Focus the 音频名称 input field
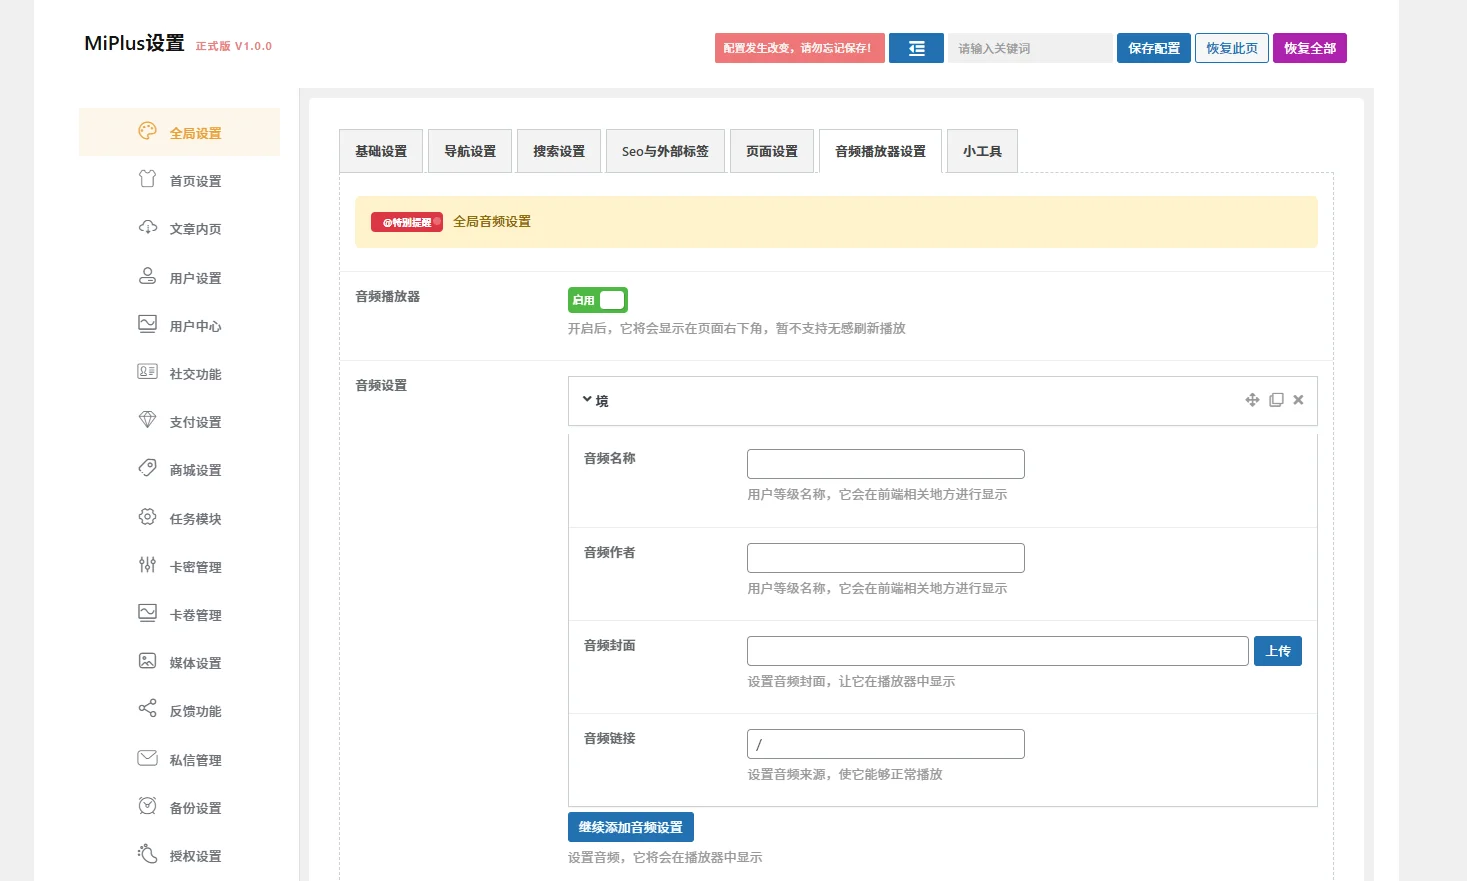 pos(885,464)
